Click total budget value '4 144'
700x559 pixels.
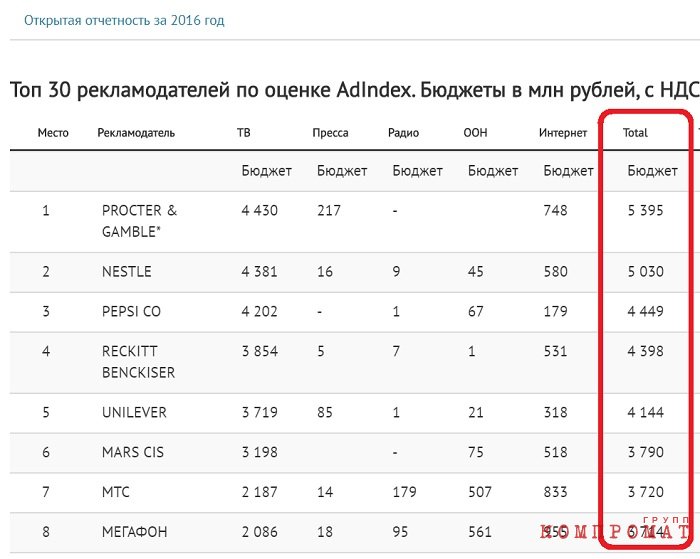(646, 412)
